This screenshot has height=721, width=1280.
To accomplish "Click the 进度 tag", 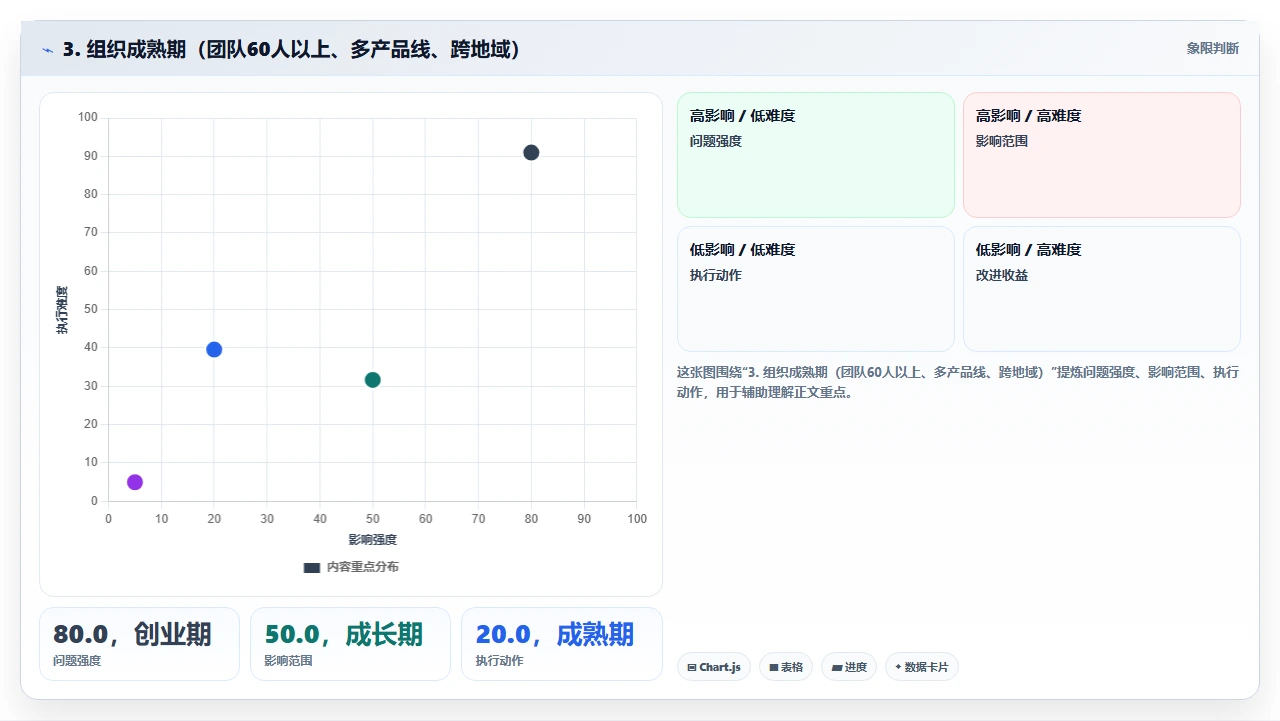I will click(x=849, y=667).
